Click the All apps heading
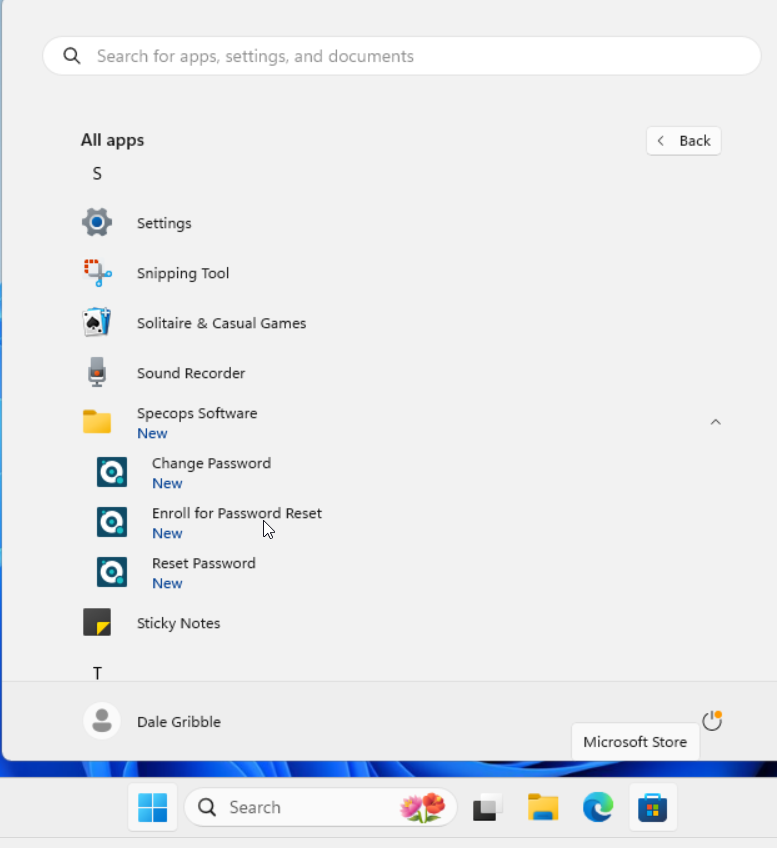Image resolution: width=777 pixels, height=848 pixels. coord(112,140)
